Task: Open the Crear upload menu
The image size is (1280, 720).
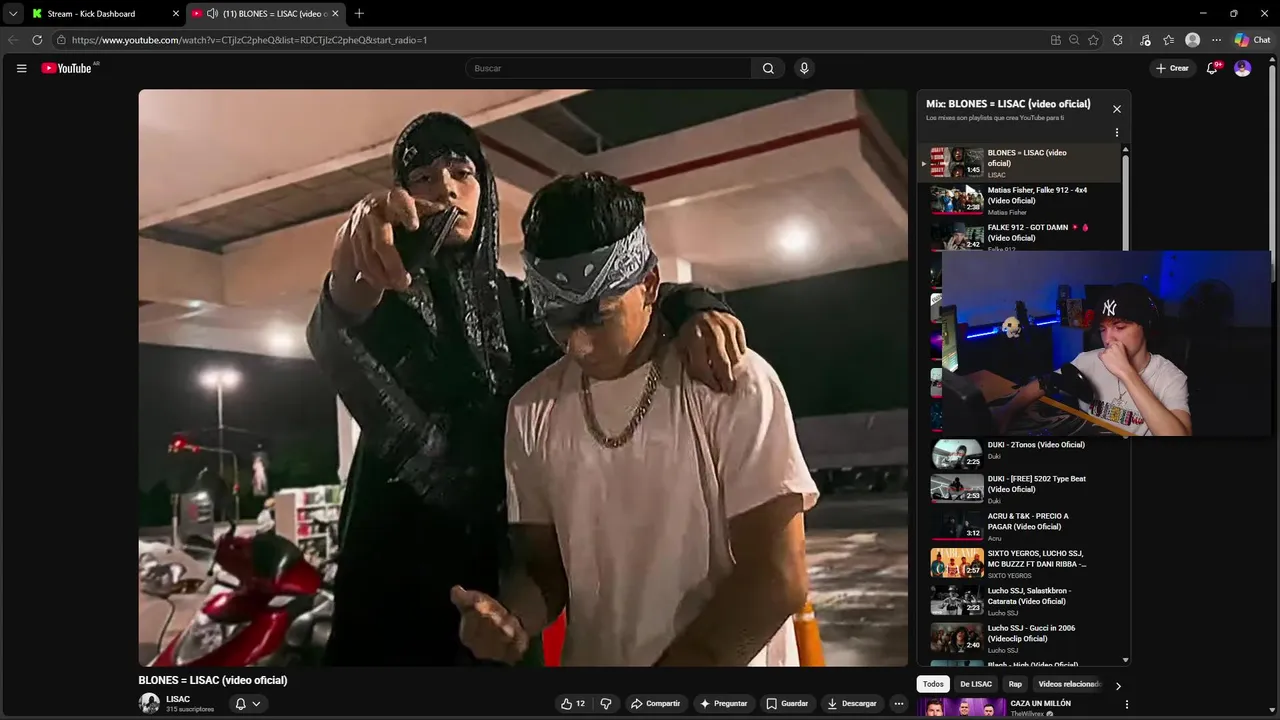Action: (1171, 68)
